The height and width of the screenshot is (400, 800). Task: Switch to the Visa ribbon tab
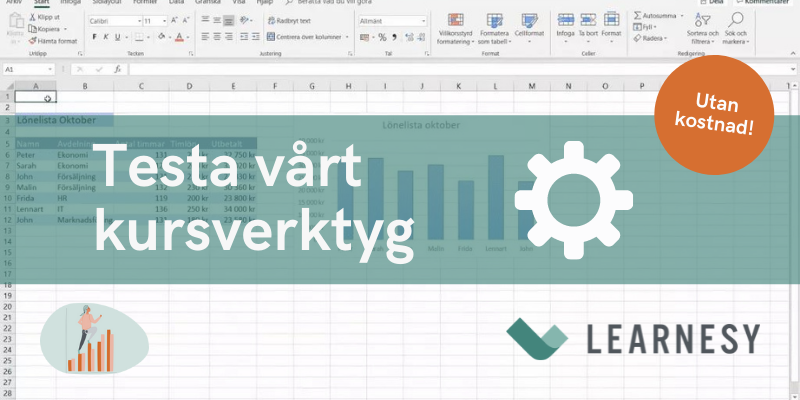coord(238,2)
